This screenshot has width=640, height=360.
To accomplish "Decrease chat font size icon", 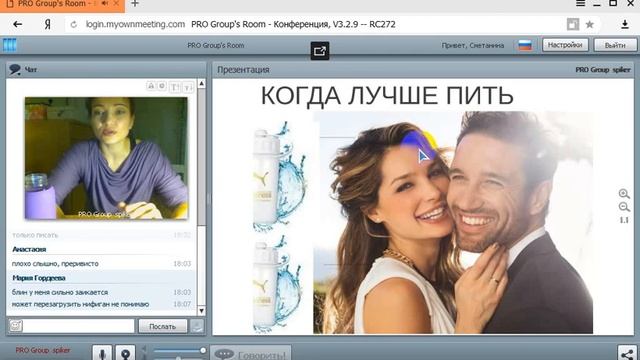I will point(188,87).
